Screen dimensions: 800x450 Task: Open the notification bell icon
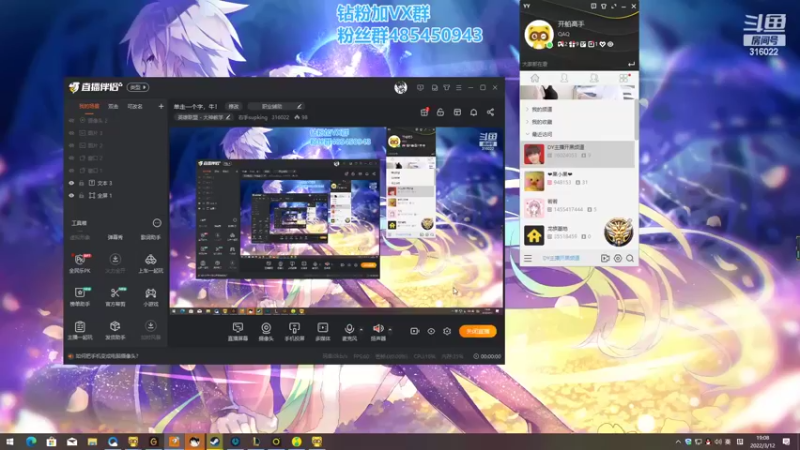pyautogui.click(x=473, y=112)
